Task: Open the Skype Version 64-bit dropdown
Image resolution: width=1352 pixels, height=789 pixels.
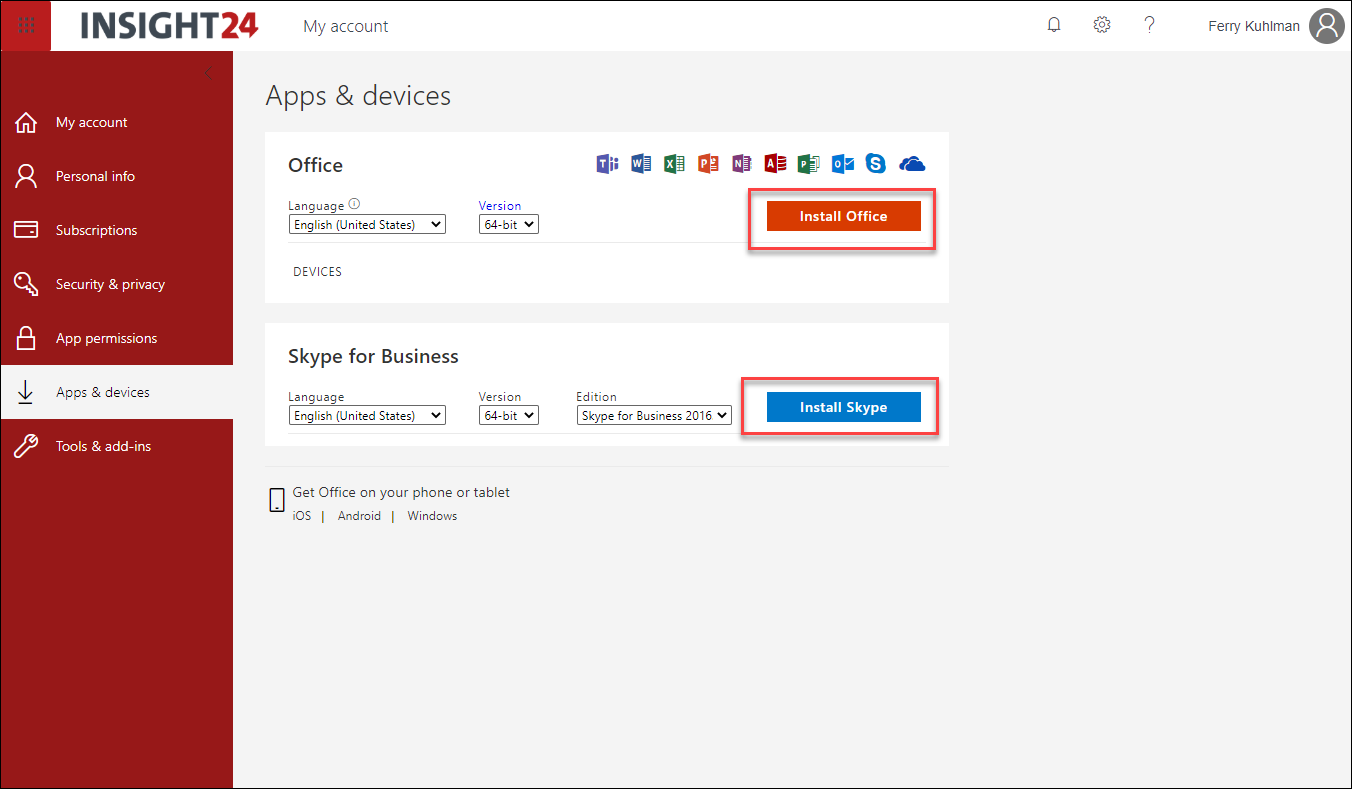Action: point(509,416)
